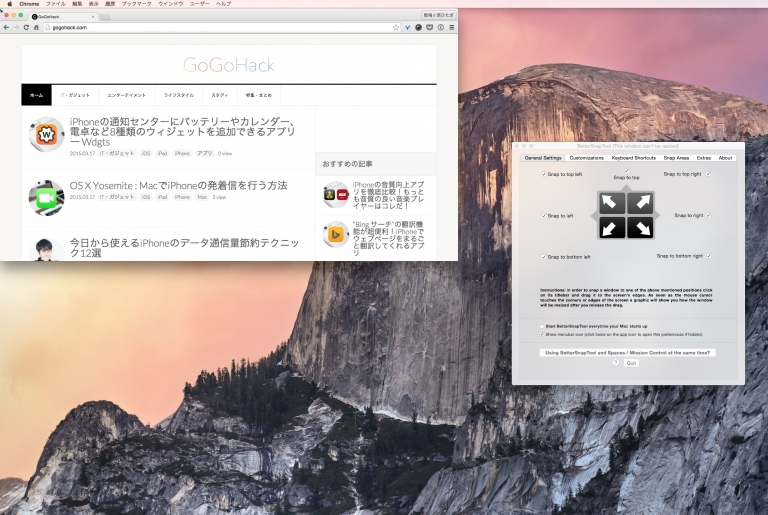Click the top-left arrow snap tile

[611, 203]
